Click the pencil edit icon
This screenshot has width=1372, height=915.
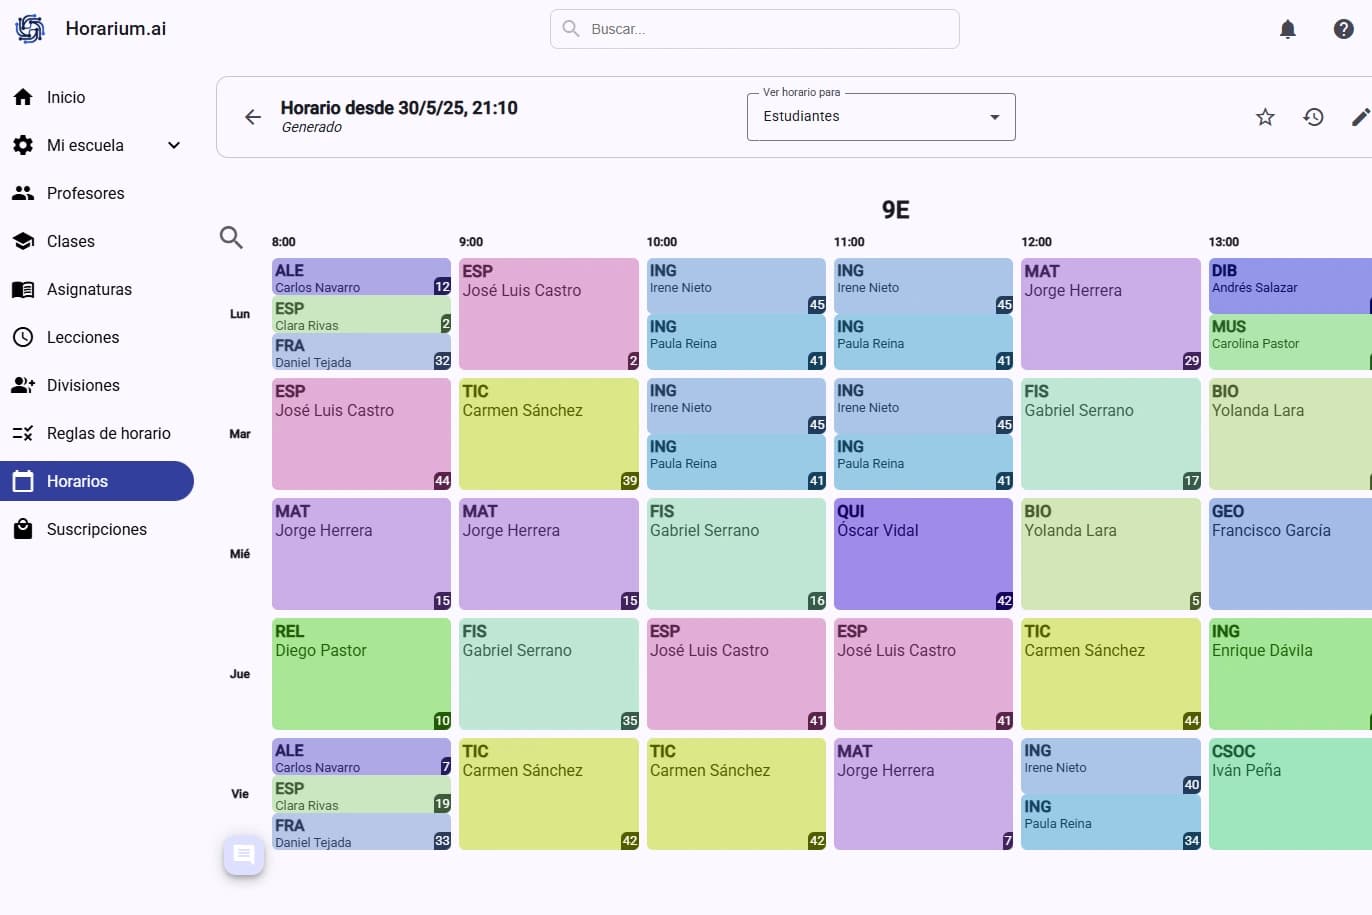click(x=1360, y=117)
